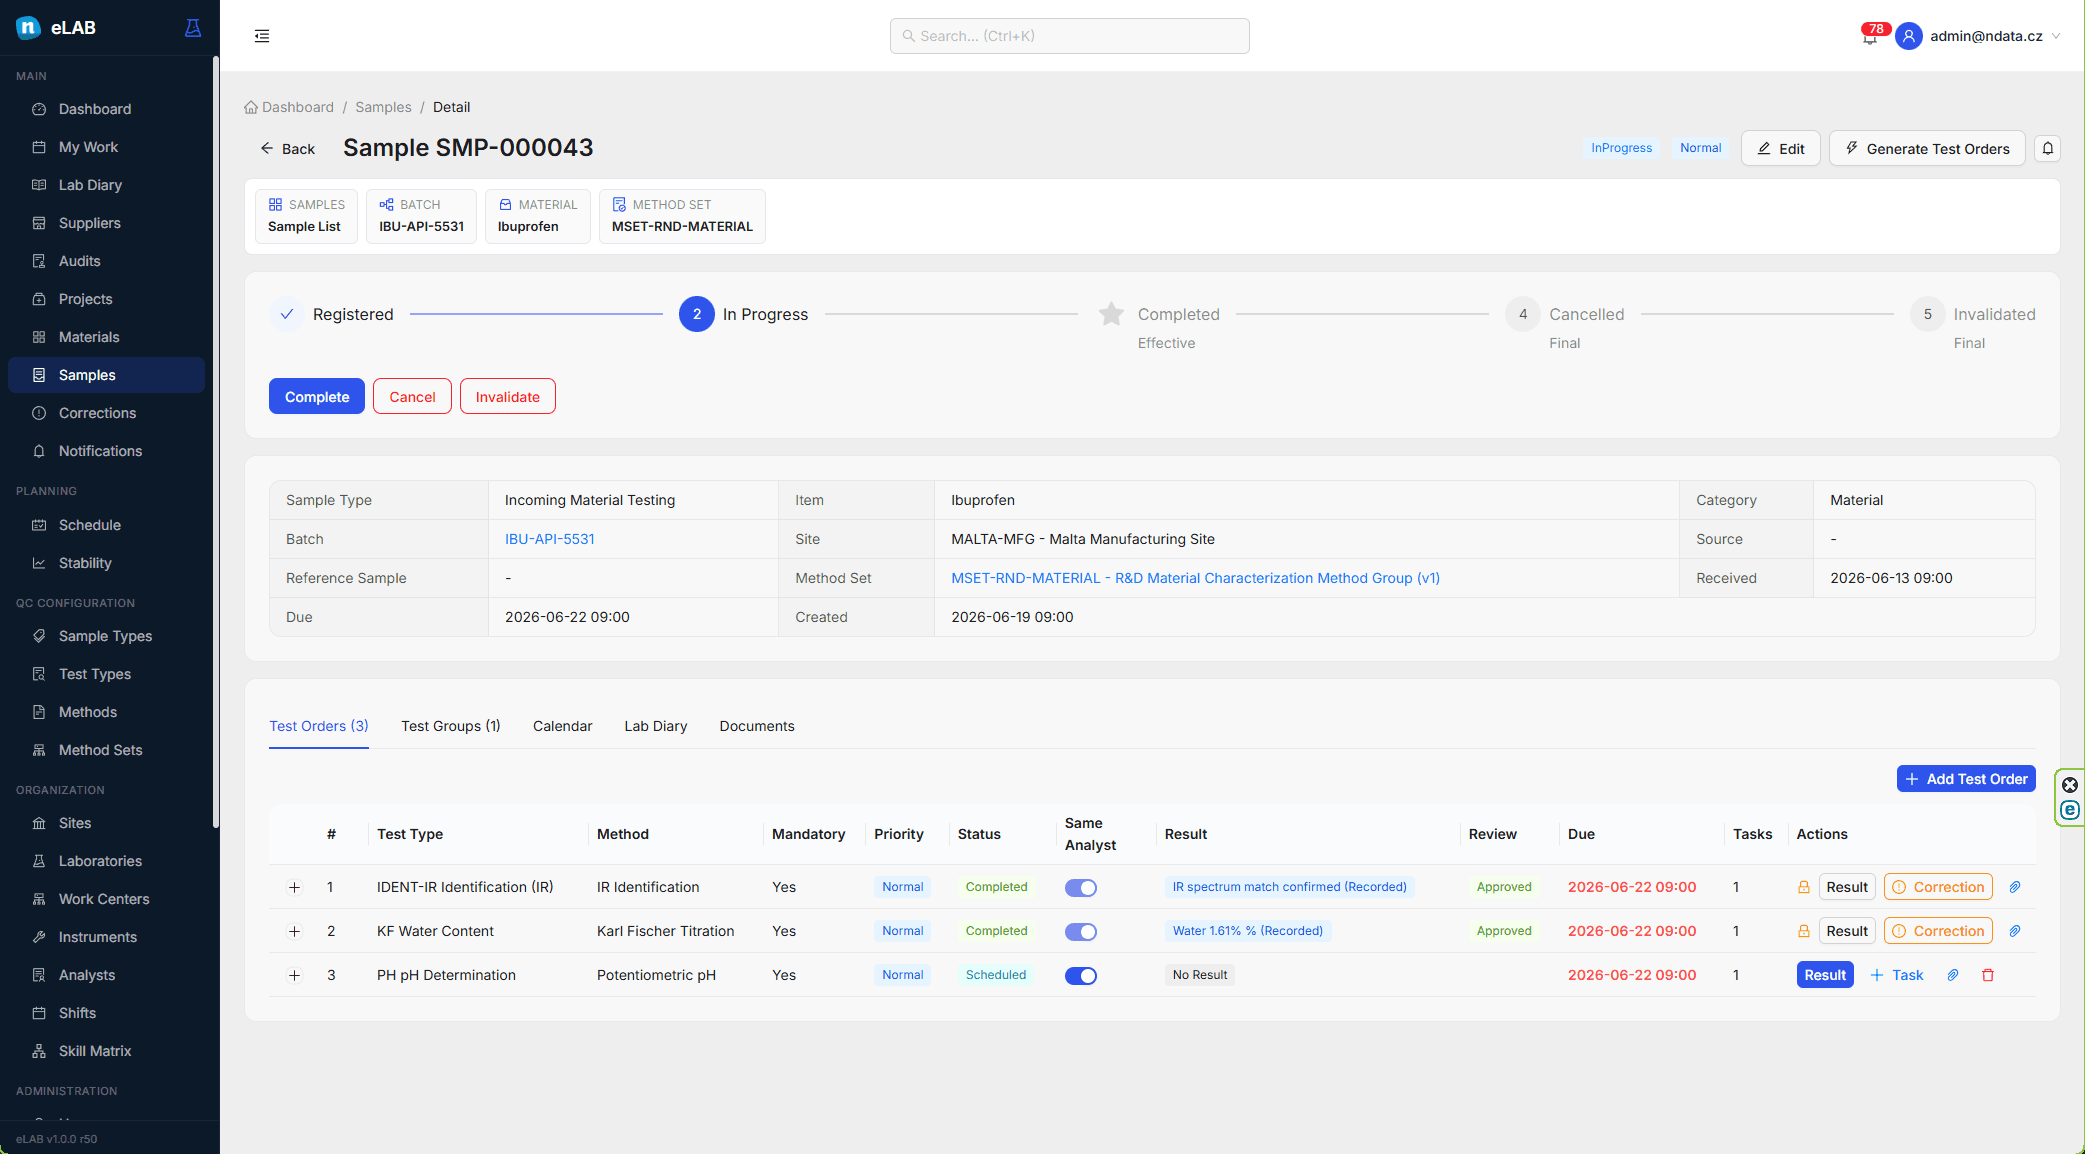Viewport: 2085px width, 1154px height.
Task: Click the Dashboard breadcrumb link
Action: tap(289, 107)
